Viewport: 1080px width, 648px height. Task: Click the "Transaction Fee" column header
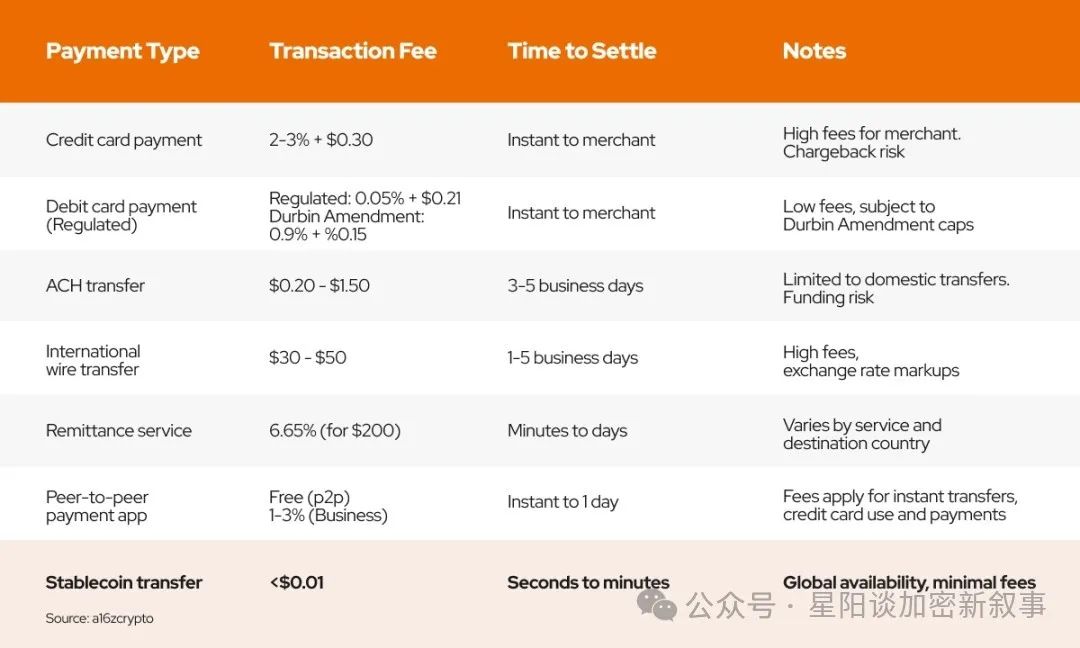[352, 51]
